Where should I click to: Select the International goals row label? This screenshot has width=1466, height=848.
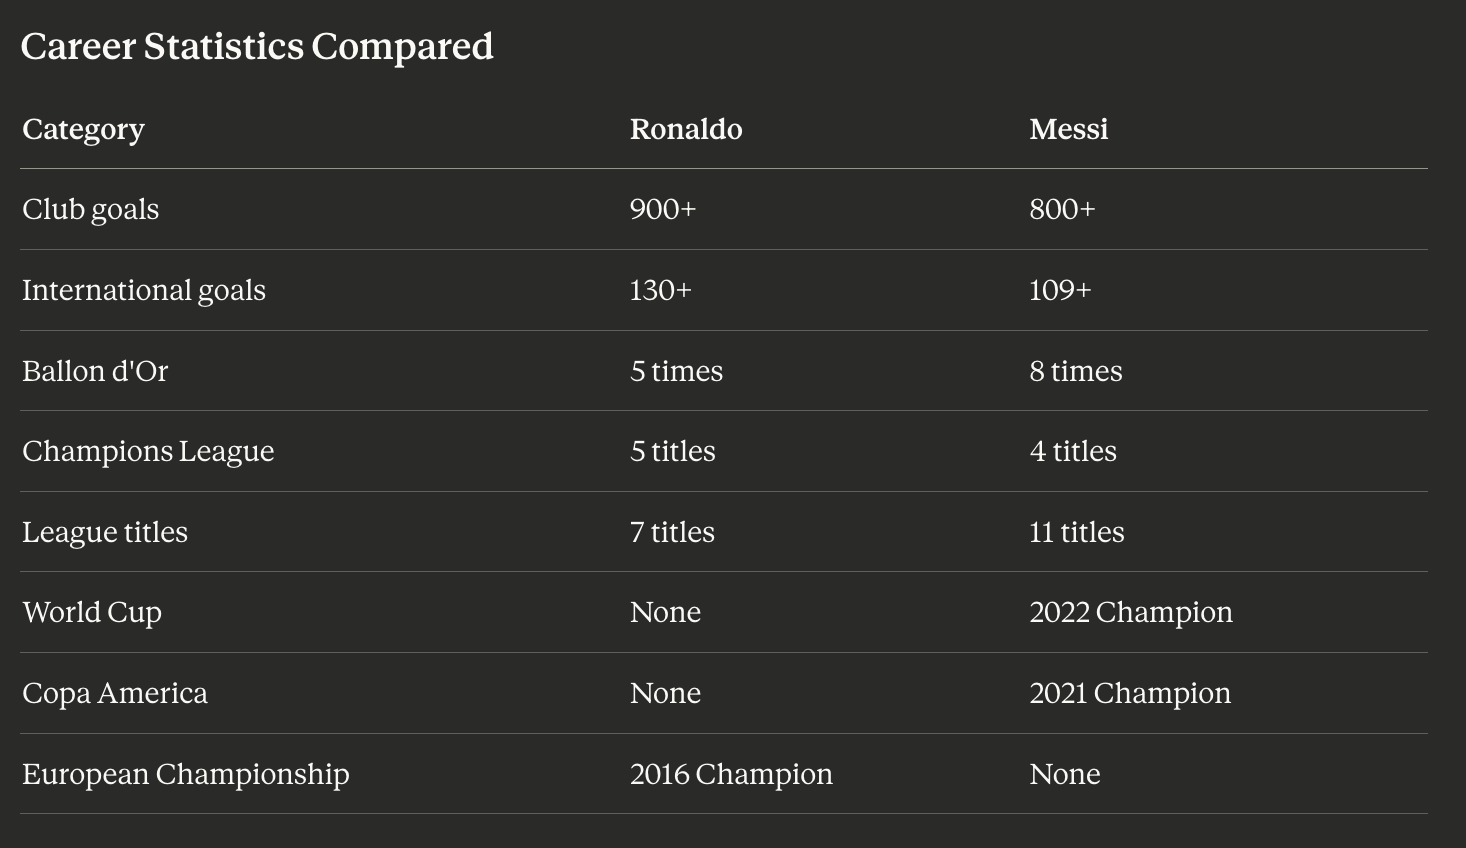[144, 290]
